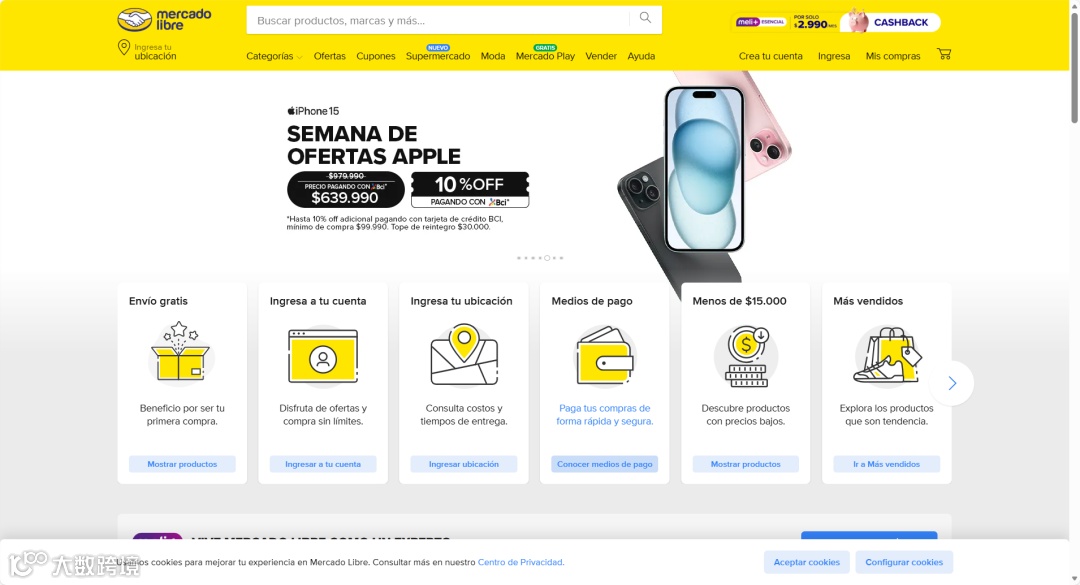Click the location pin icon
Viewport: 1080px width, 585px height.
coord(124,48)
